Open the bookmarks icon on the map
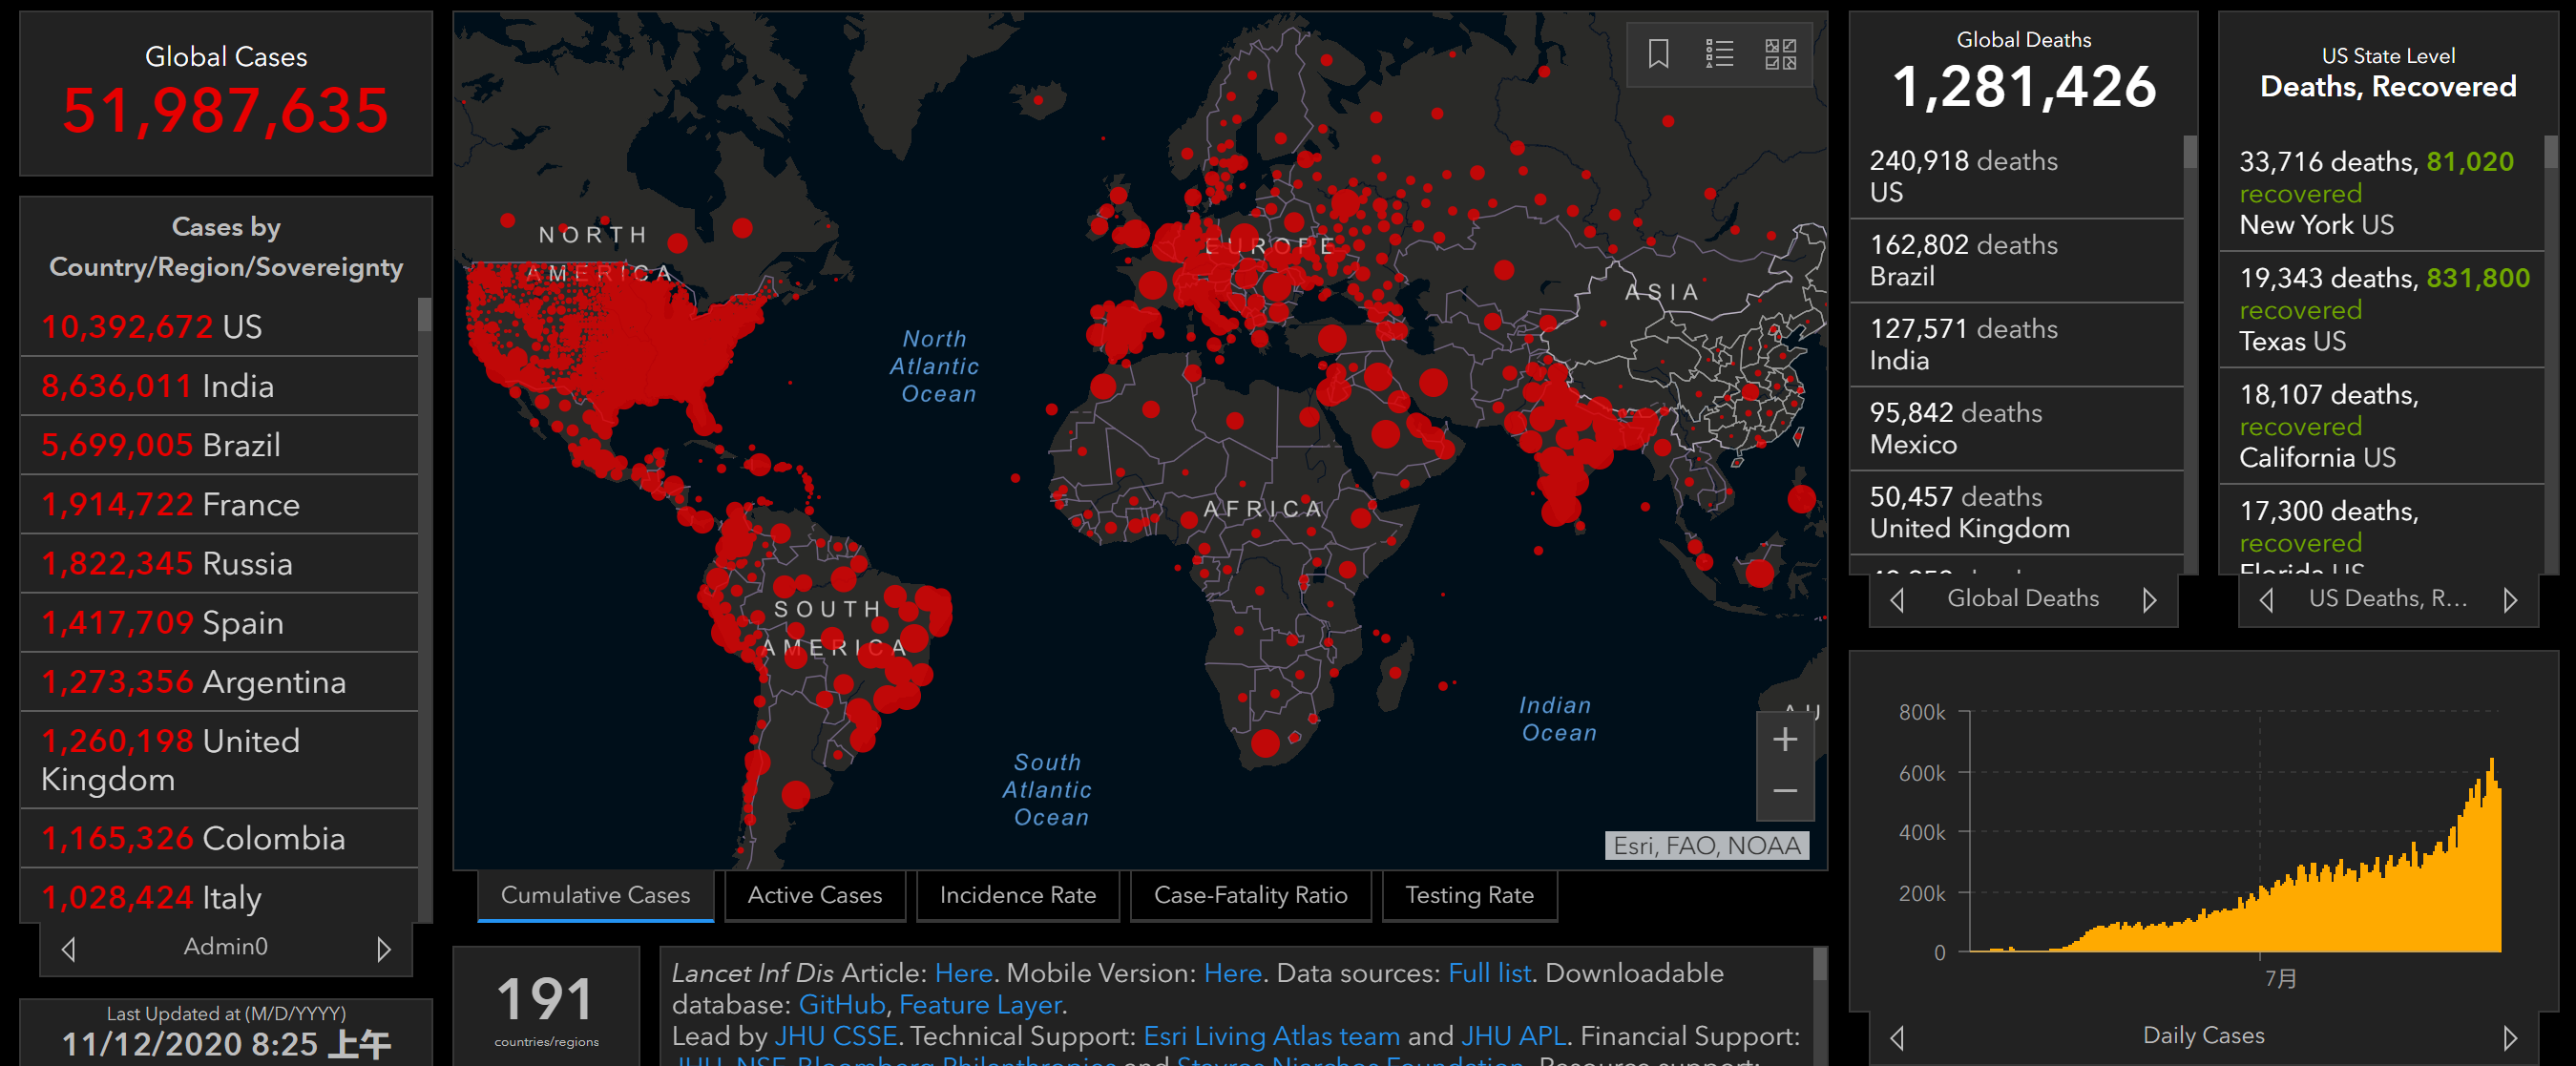This screenshot has height=1066, width=2576. (x=1658, y=54)
